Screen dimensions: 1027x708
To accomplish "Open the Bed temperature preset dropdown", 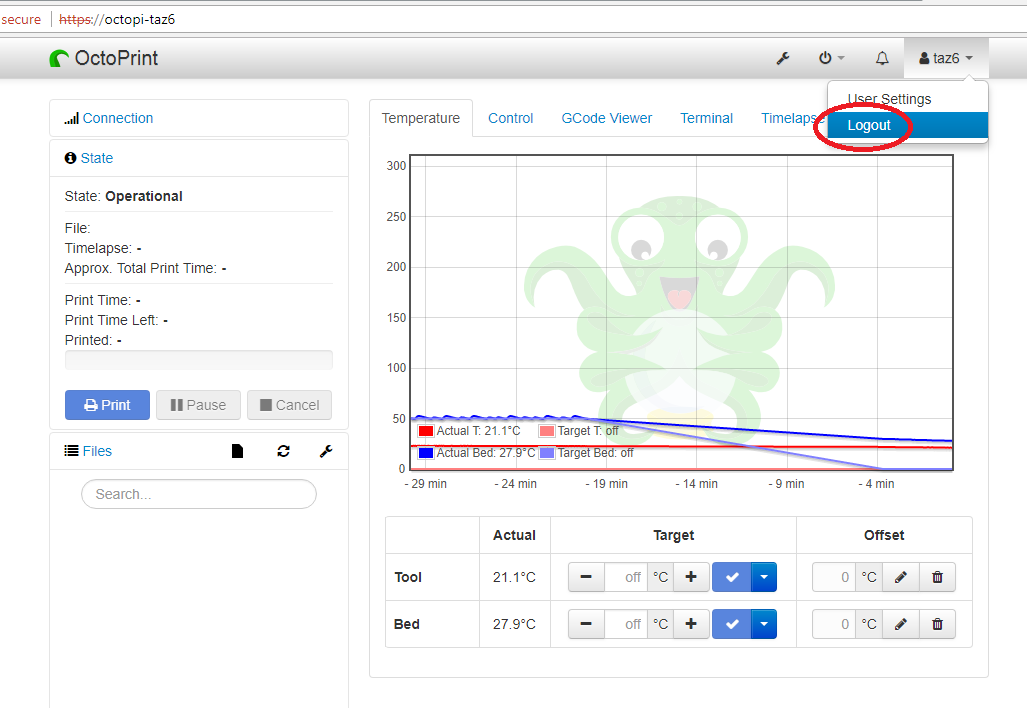I will (x=764, y=624).
